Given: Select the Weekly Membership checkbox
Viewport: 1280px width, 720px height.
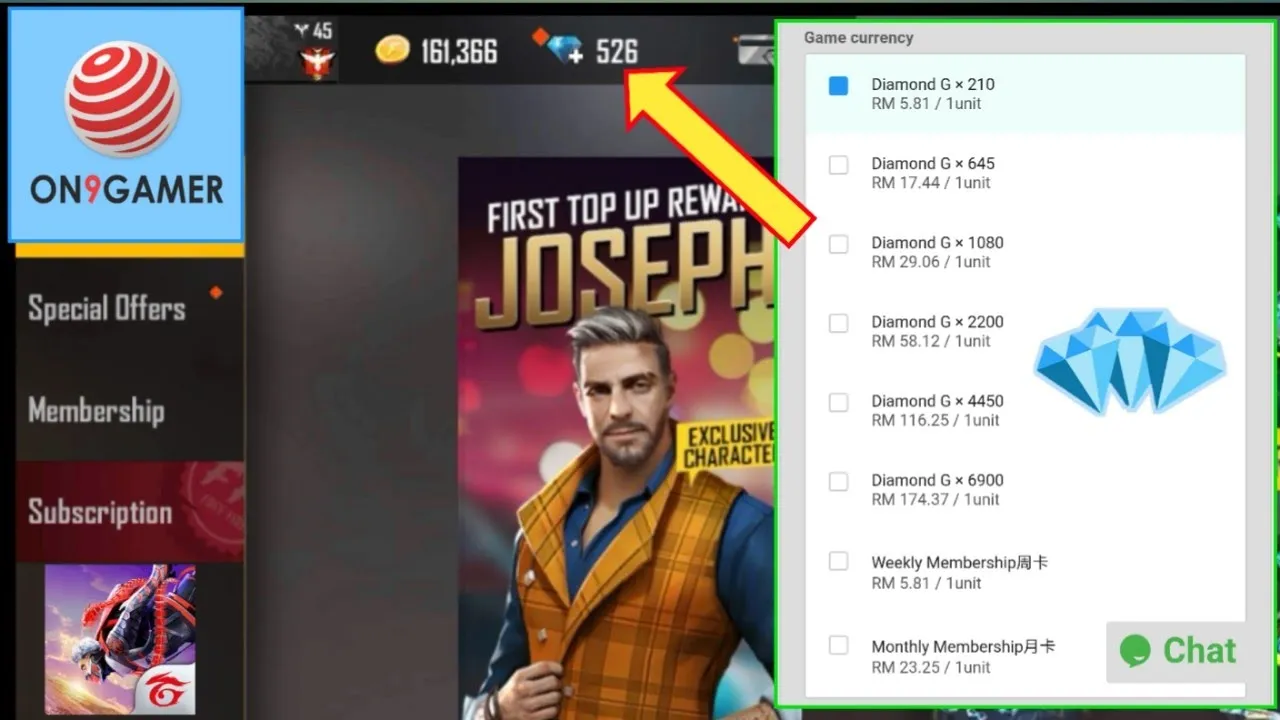Looking at the screenshot, I should [838, 561].
